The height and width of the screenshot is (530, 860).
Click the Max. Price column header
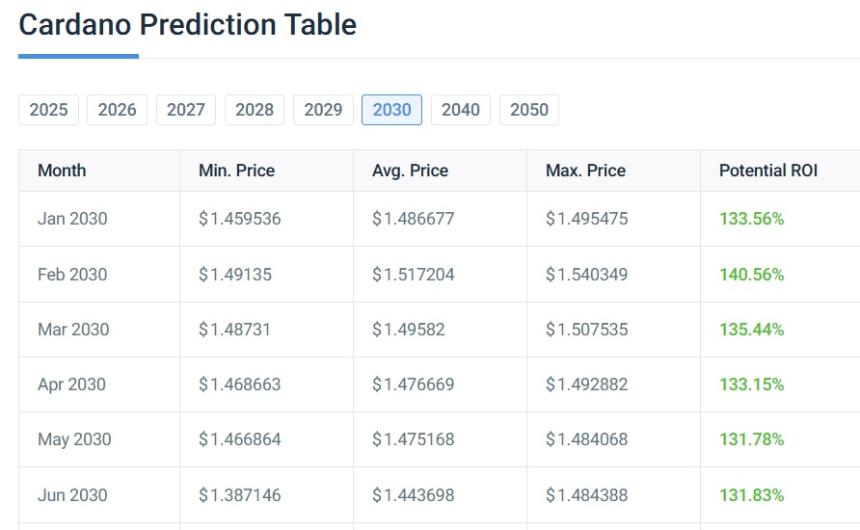585,171
